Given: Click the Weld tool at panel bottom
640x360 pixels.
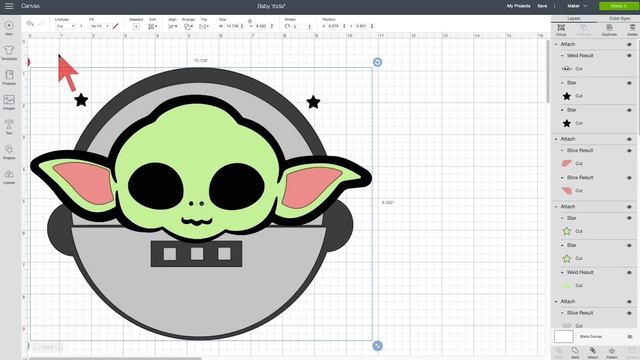Looking at the screenshot, I should (x=575, y=353).
